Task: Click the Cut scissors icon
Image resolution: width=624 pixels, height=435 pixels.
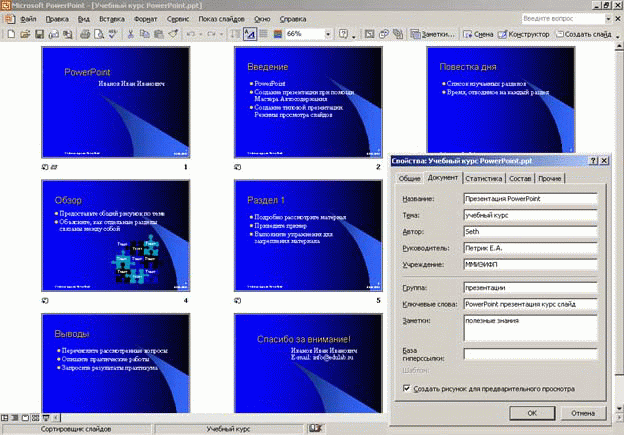Action: click(130, 34)
